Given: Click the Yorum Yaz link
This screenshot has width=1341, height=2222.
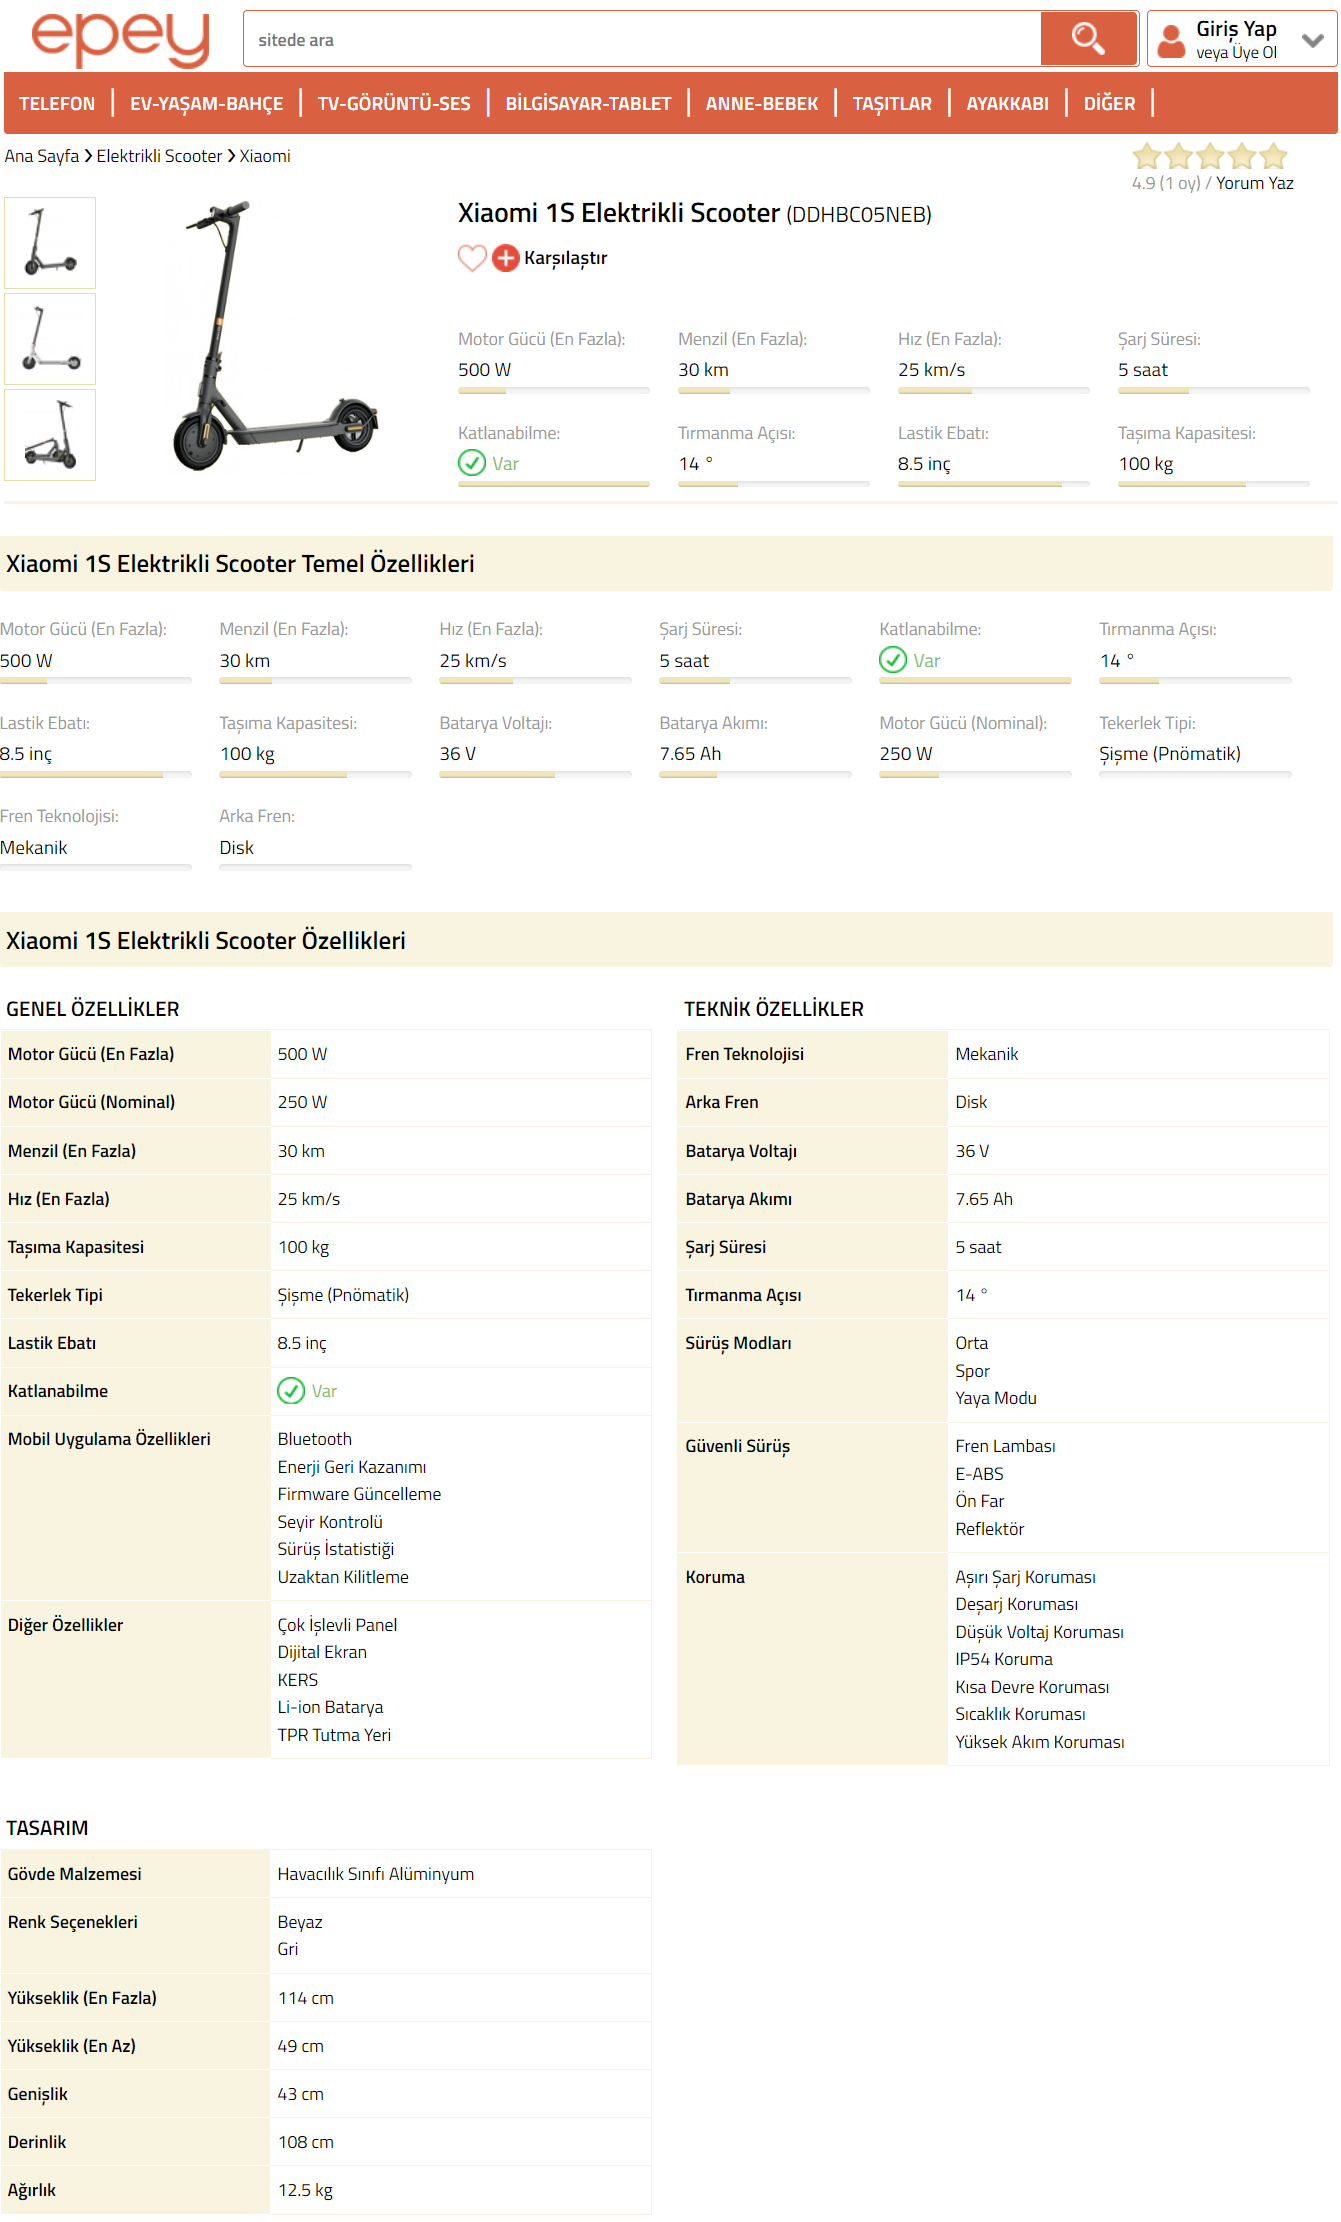Looking at the screenshot, I should 1255,183.
